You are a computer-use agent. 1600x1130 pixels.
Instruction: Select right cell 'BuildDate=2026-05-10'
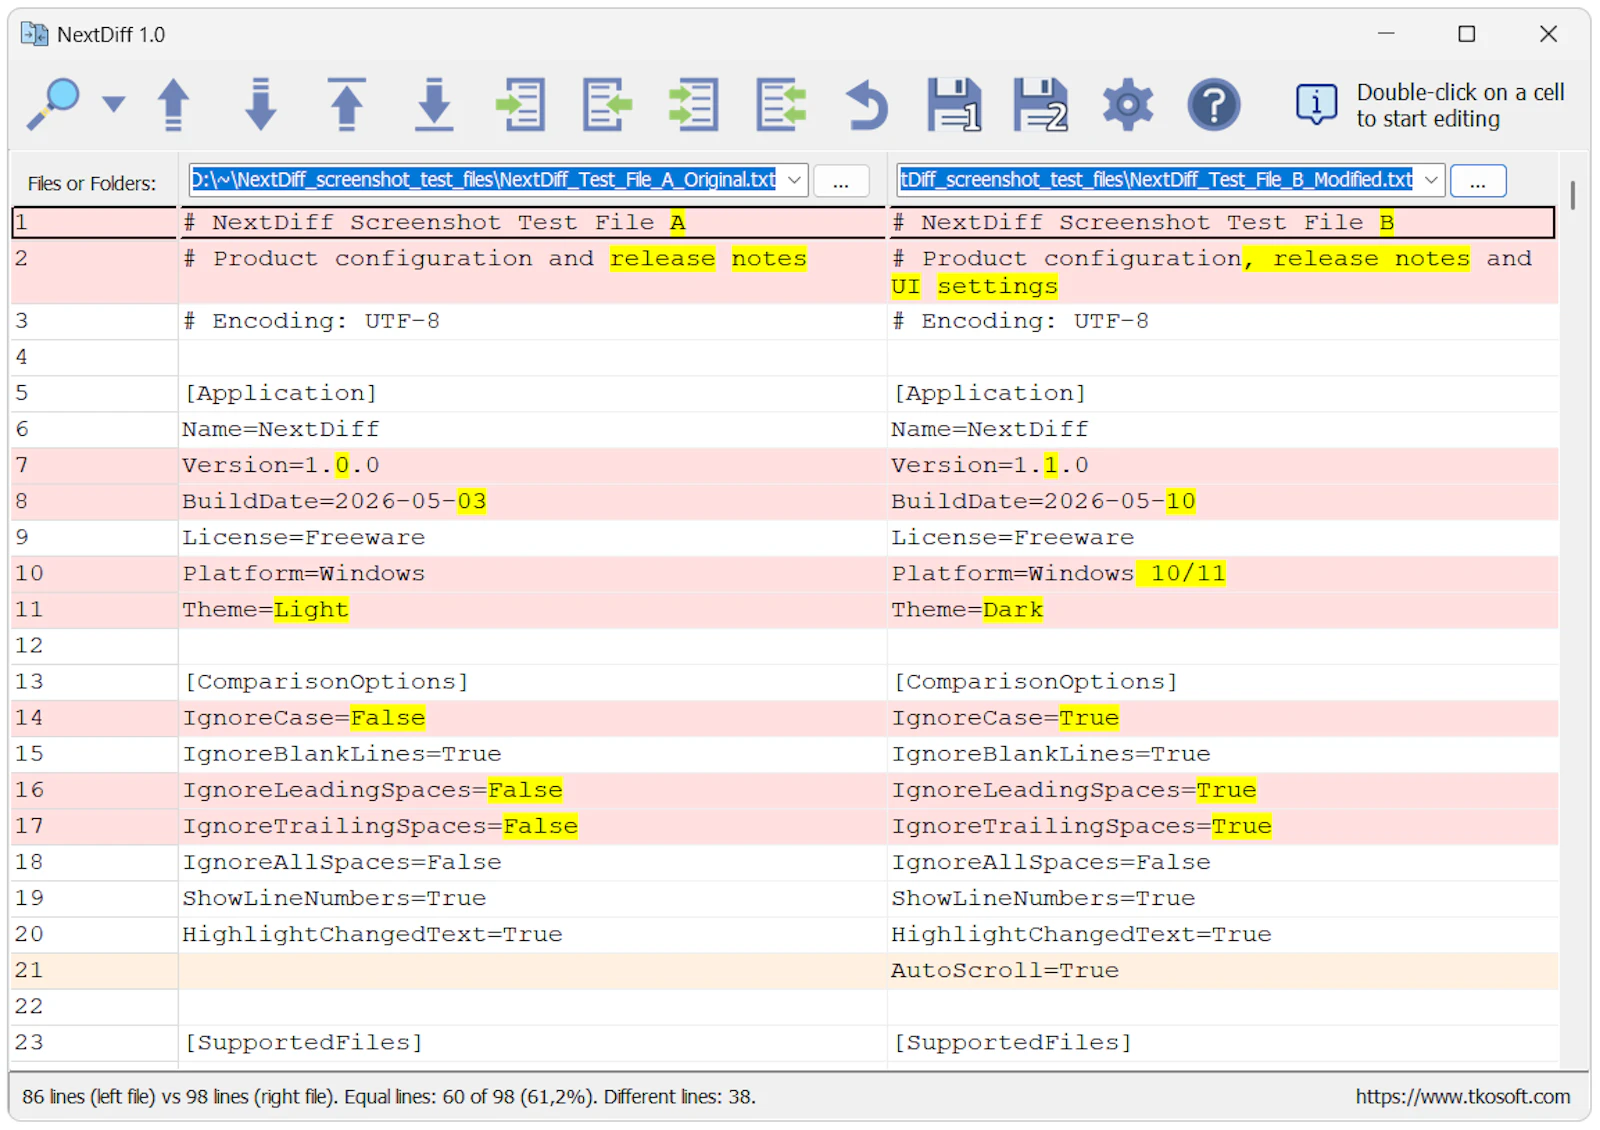1223,502
